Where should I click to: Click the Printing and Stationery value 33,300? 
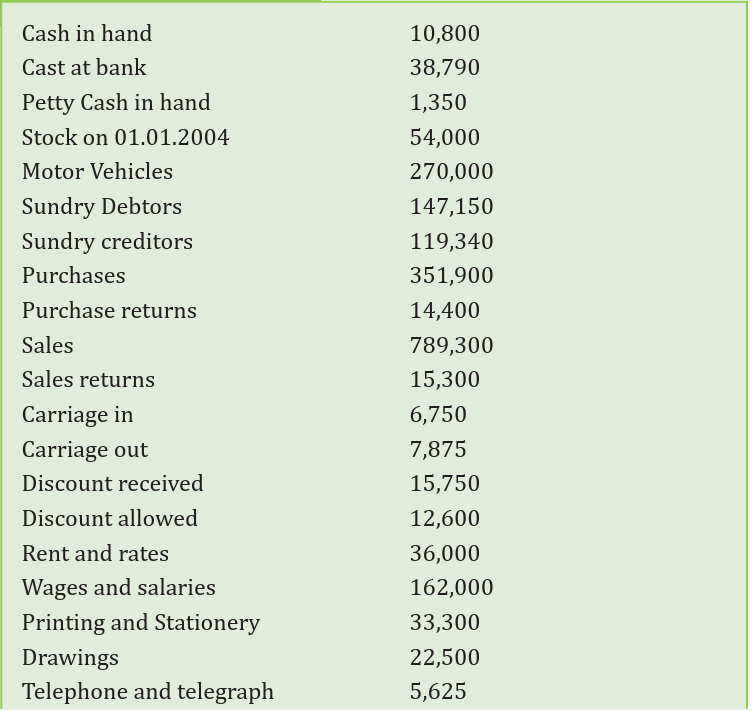pos(445,622)
